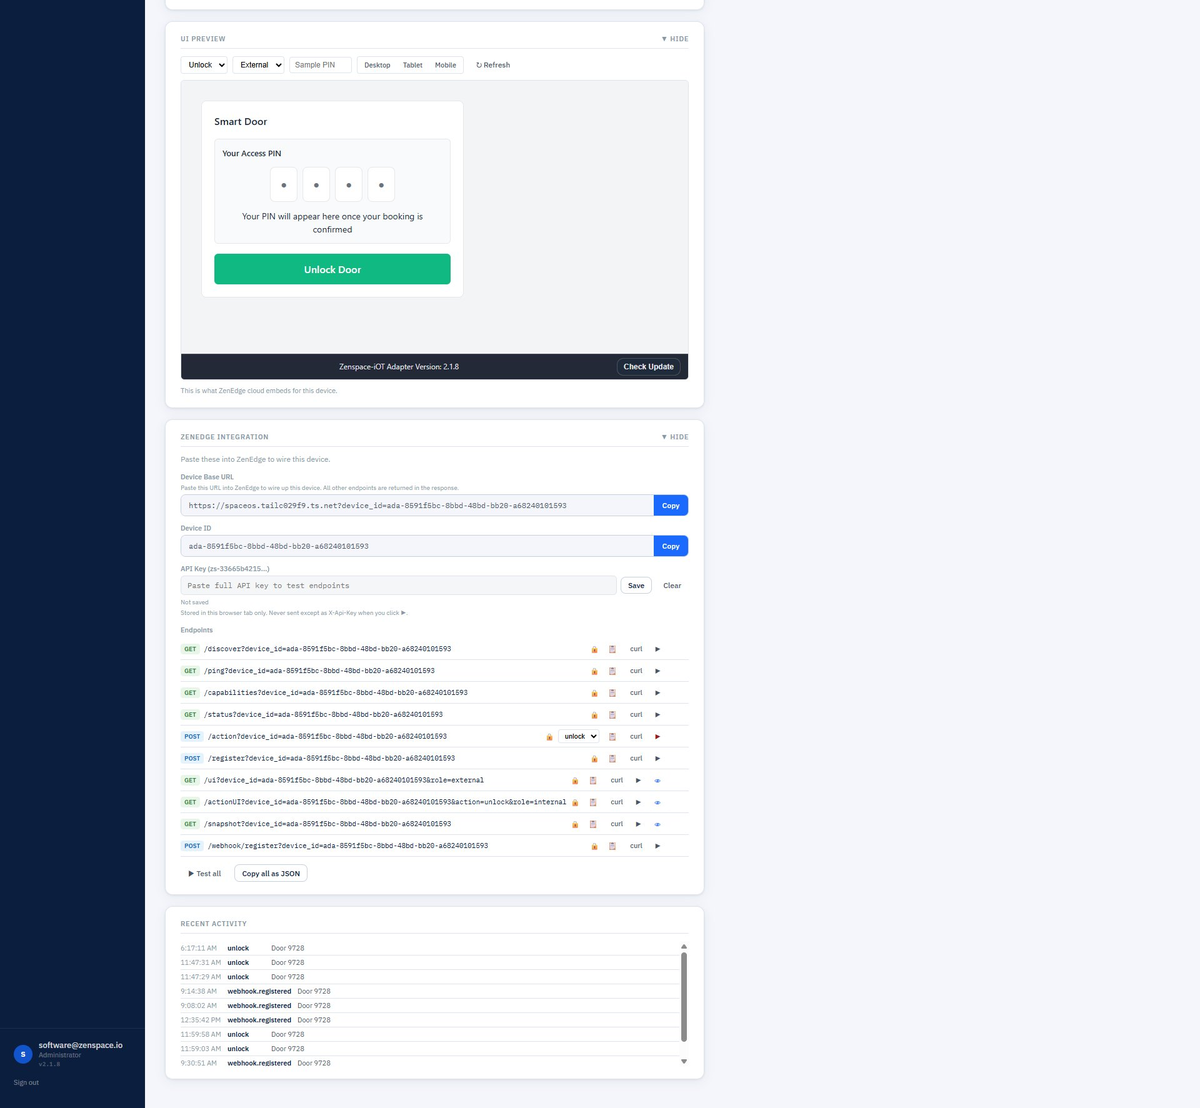Click the Recent Activity scrollbar thumb
Image resolution: width=1200 pixels, height=1108 pixels.
point(684,997)
